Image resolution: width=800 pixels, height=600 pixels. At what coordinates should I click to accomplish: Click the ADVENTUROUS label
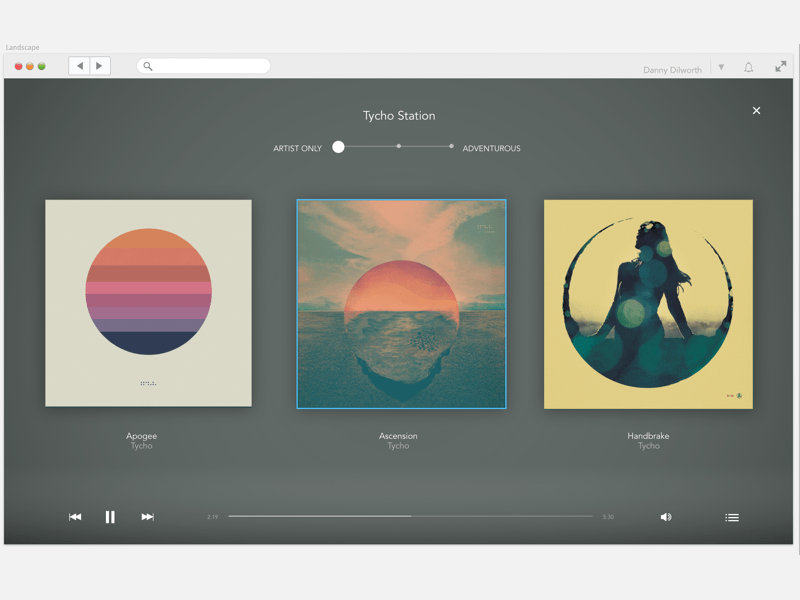coord(491,148)
